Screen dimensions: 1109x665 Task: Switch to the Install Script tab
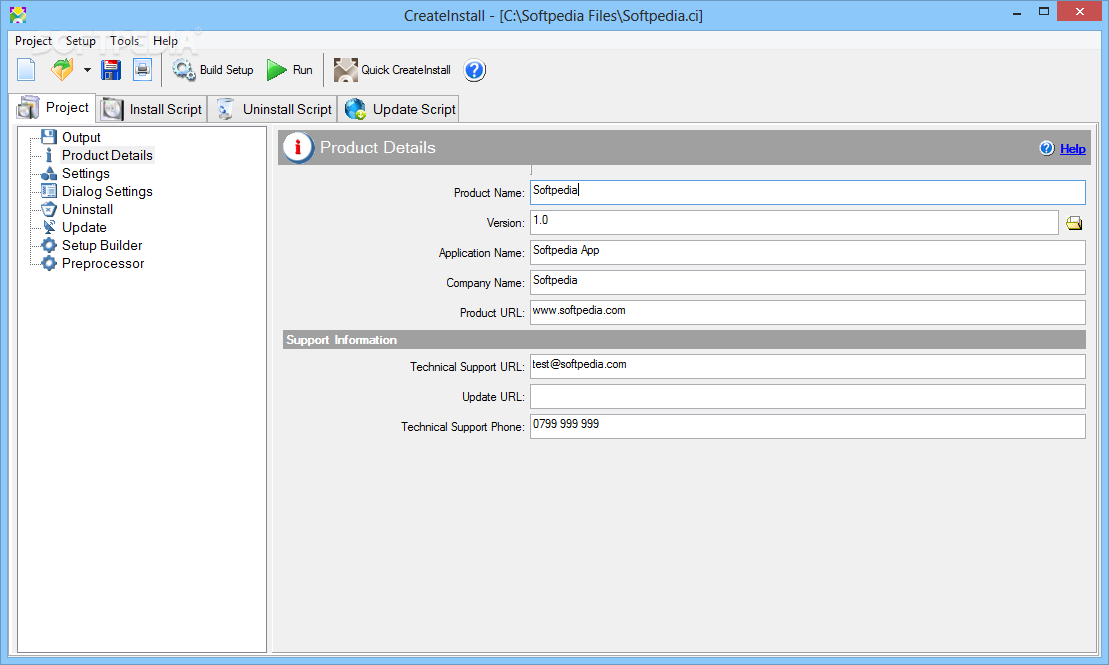pyautogui.click(x=152, y=109)
